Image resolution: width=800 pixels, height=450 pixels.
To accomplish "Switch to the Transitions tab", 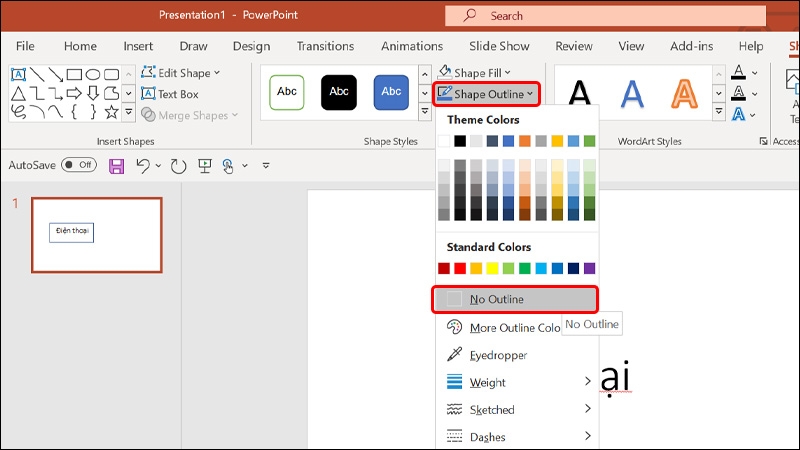I will pyautogui.click(x=326, y=46).
